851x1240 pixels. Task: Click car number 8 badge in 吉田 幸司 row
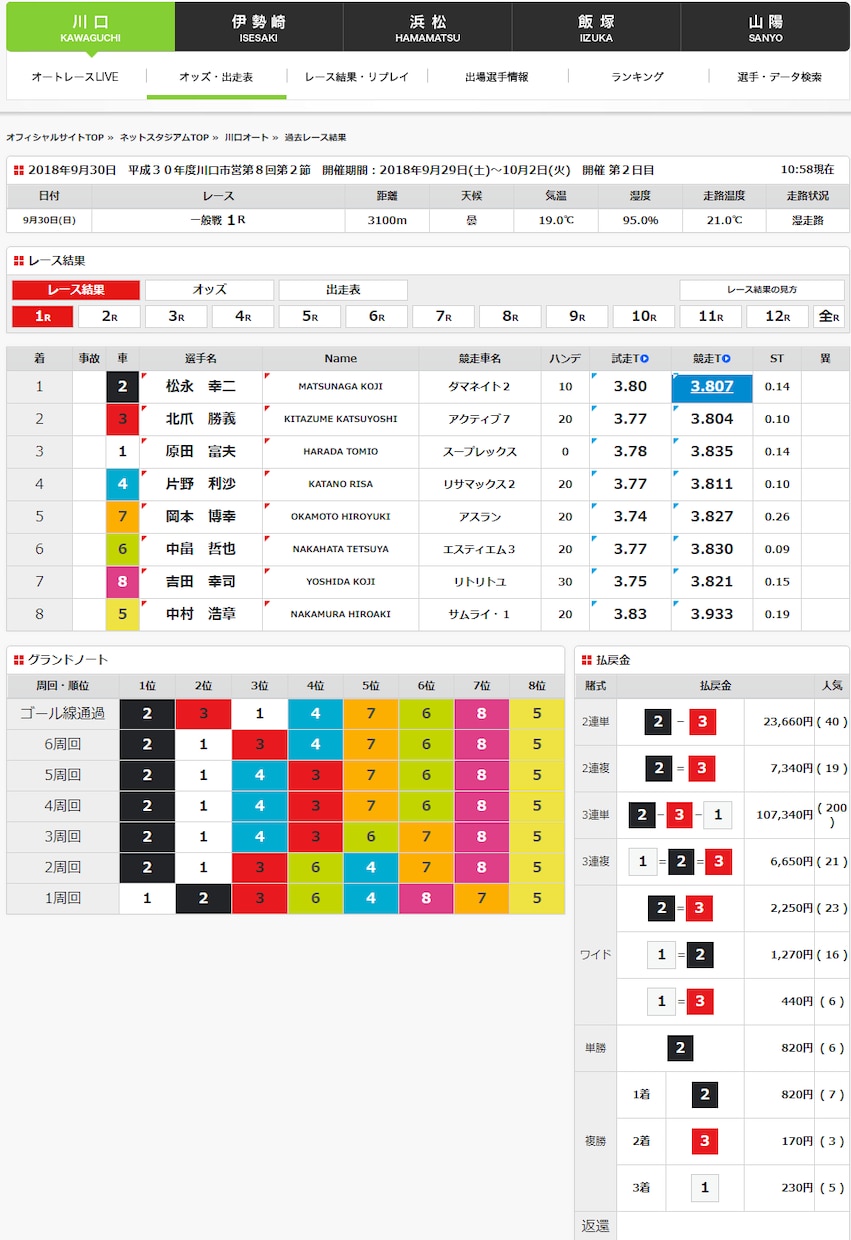coord(122,581)
